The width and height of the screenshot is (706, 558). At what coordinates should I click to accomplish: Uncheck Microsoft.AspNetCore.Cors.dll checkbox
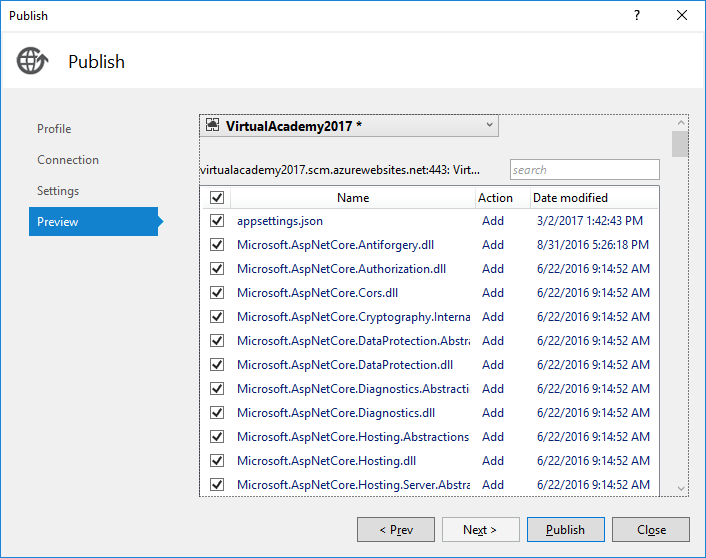pos(217,293)
